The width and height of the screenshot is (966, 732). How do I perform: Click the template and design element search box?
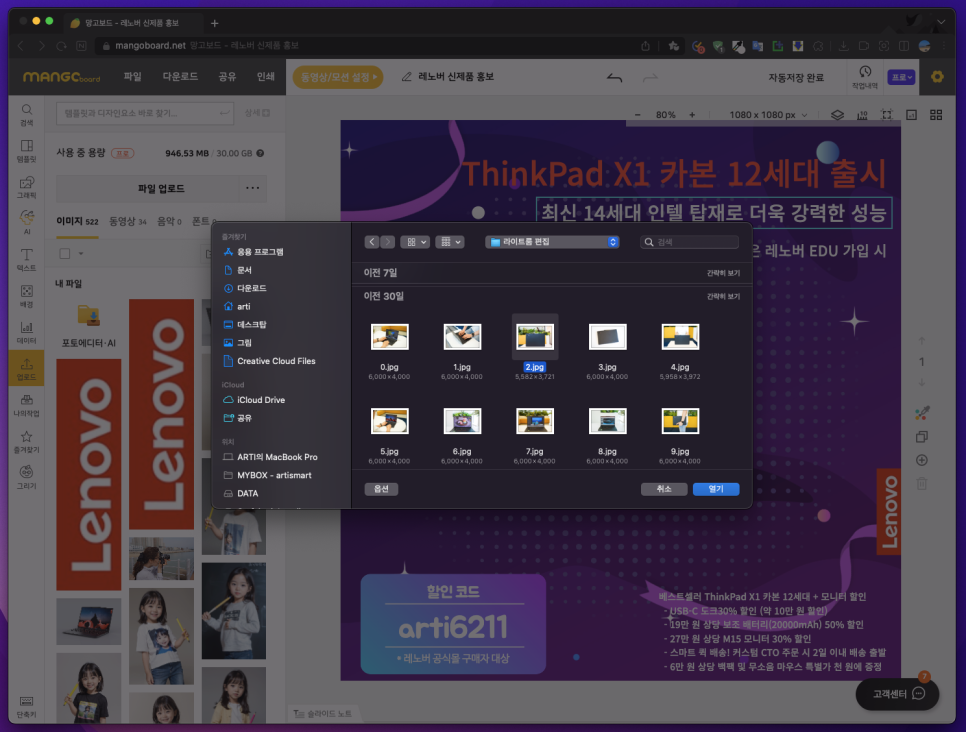coord(145,113)
